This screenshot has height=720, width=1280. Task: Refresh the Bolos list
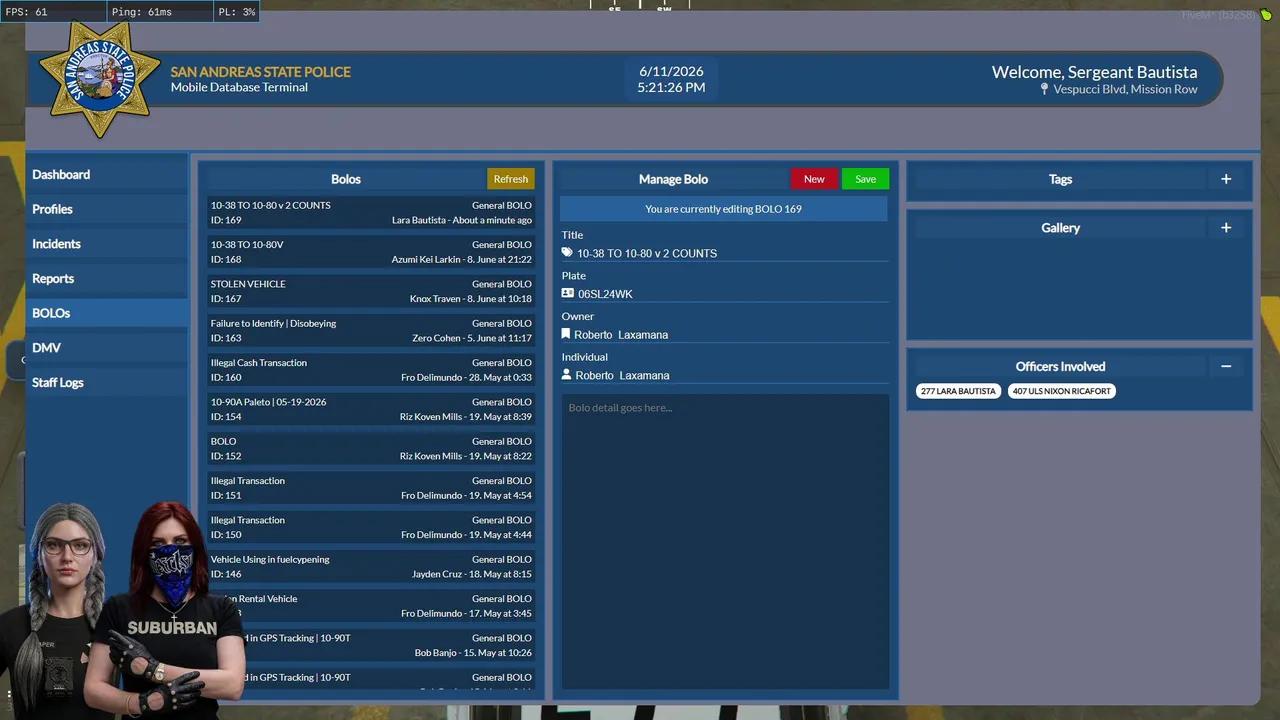511,179
